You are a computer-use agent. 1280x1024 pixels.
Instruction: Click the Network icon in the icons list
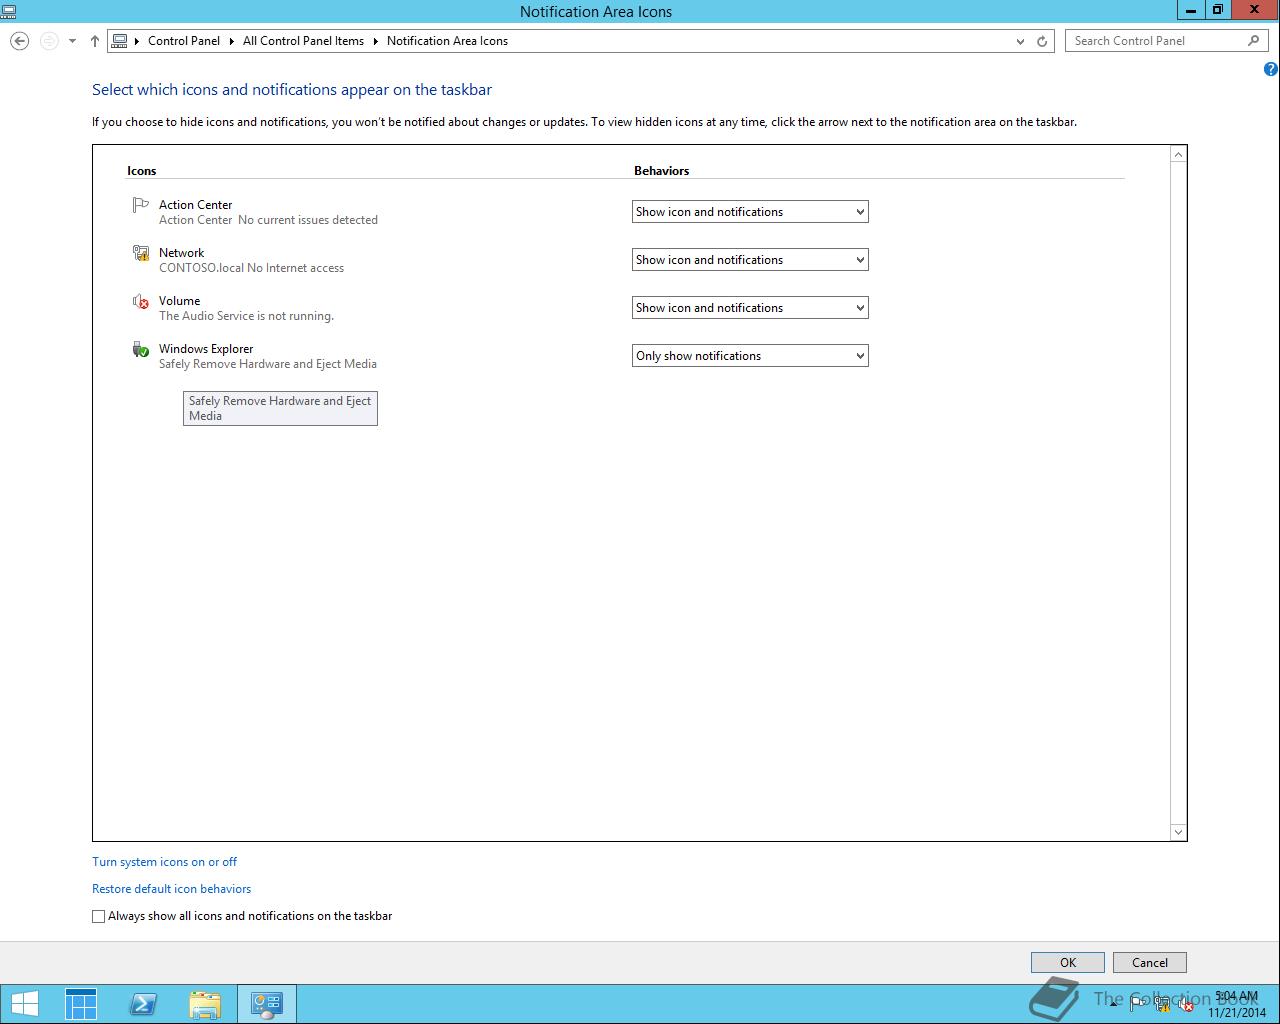[x=140, y=253]
